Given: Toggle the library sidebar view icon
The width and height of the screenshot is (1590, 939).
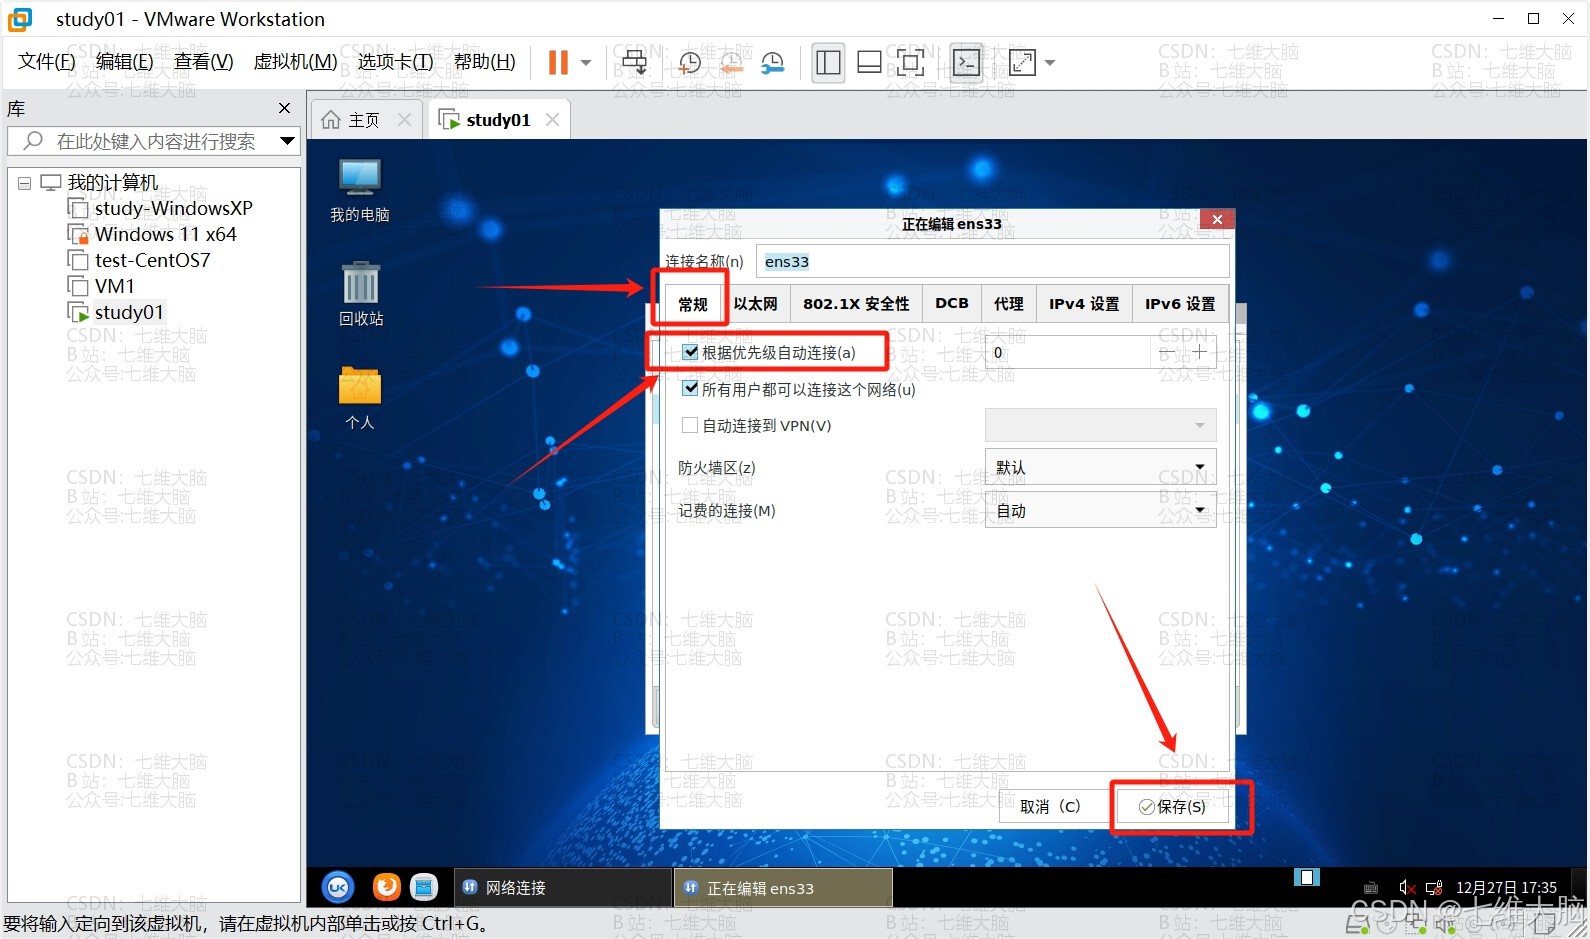Looking at the screenshot, I should (828, 62).
